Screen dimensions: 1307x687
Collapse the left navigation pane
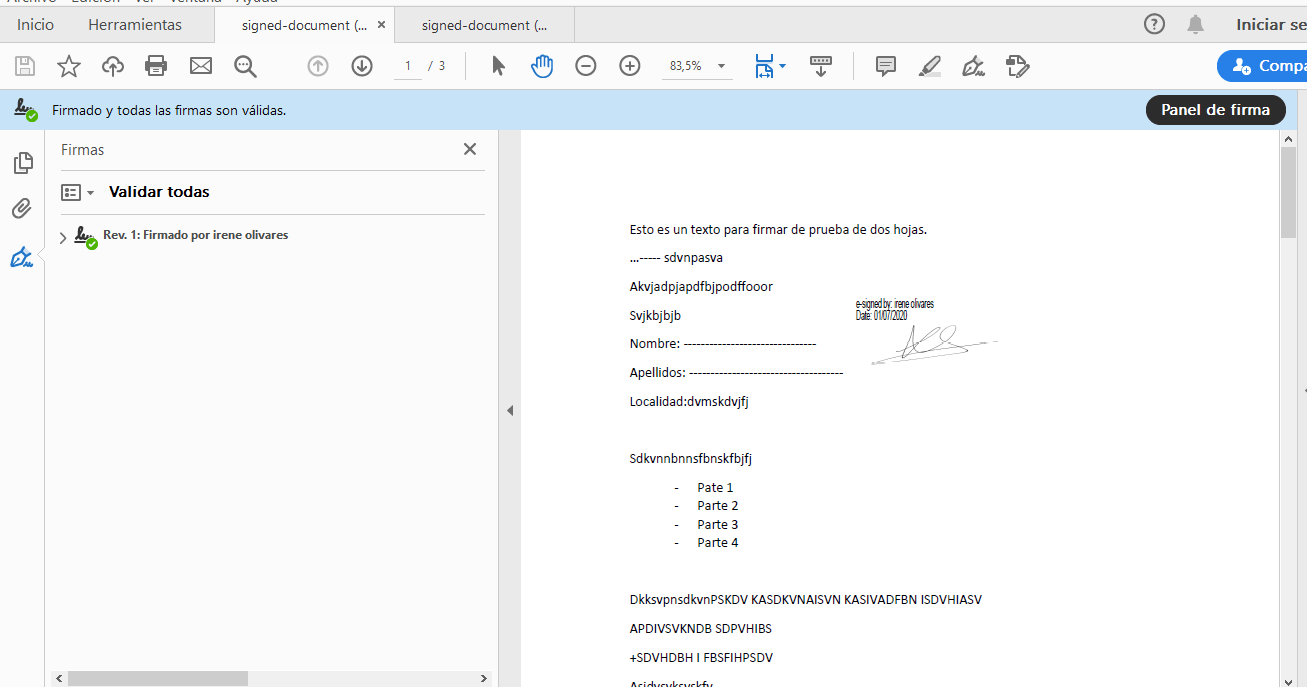[x=509, y=410]
